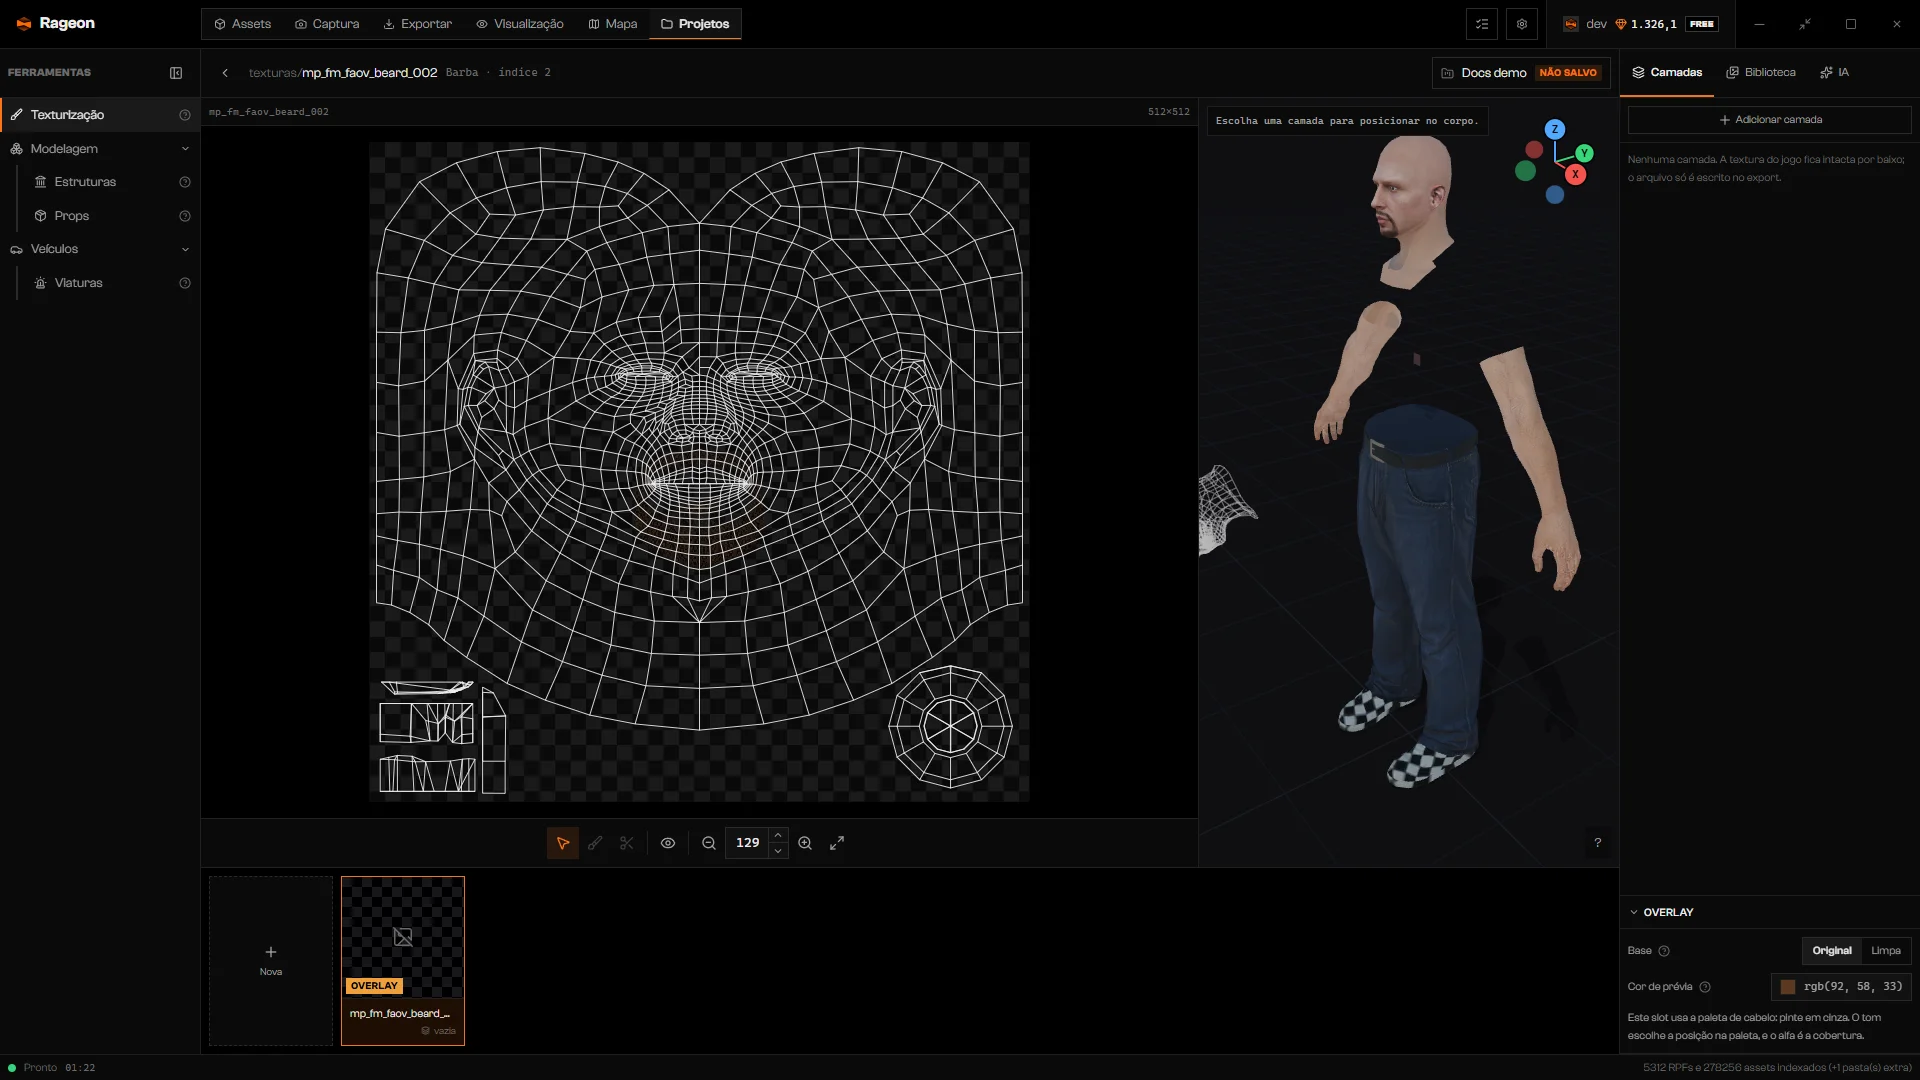Create a Nova texture slot
Image resolution: width=1920 pixels, height=1080 pixels.
271,961
